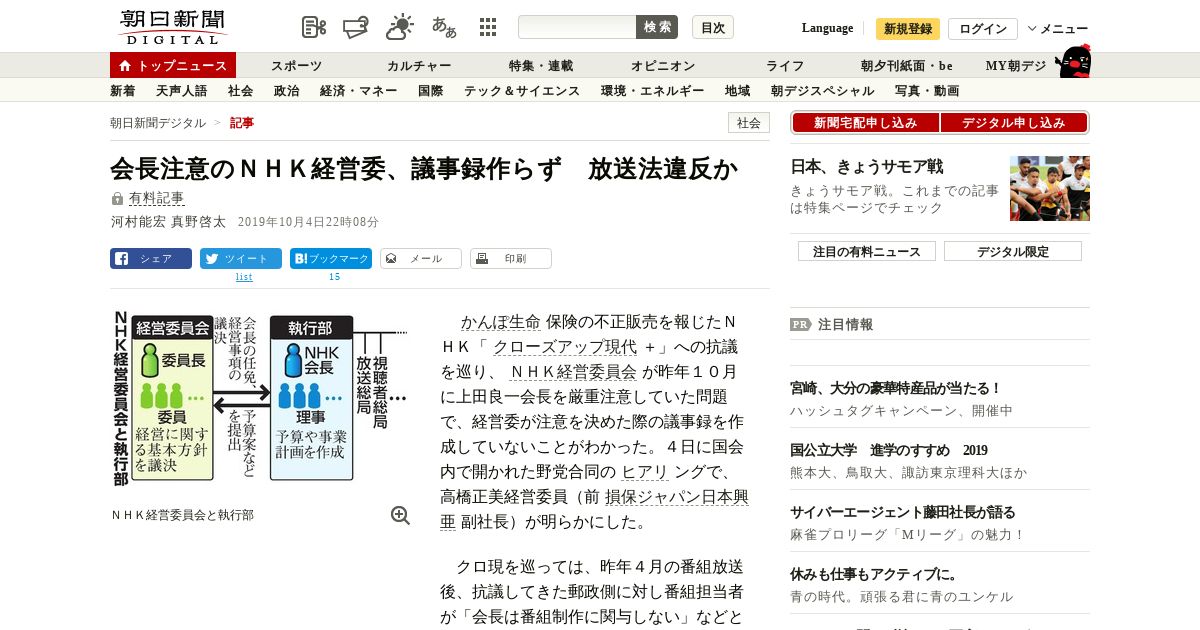
Task: Click the NHK organization diagram image
Action: click(x=259, y=396)
